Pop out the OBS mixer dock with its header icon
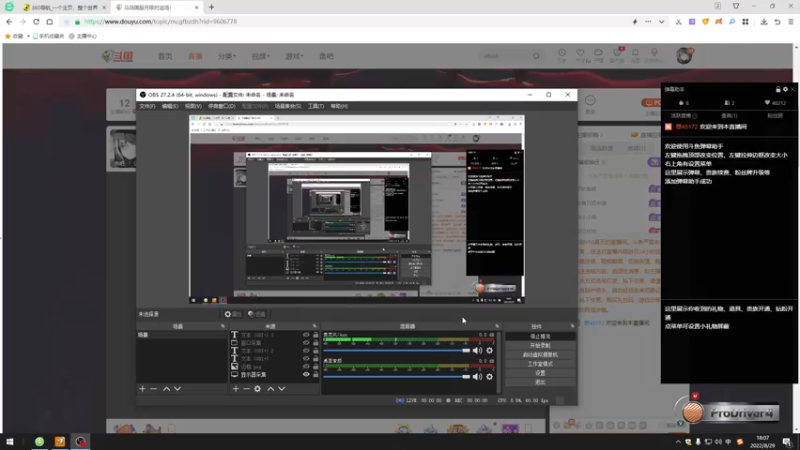The image size is (800, 450). tap(497, 326)
